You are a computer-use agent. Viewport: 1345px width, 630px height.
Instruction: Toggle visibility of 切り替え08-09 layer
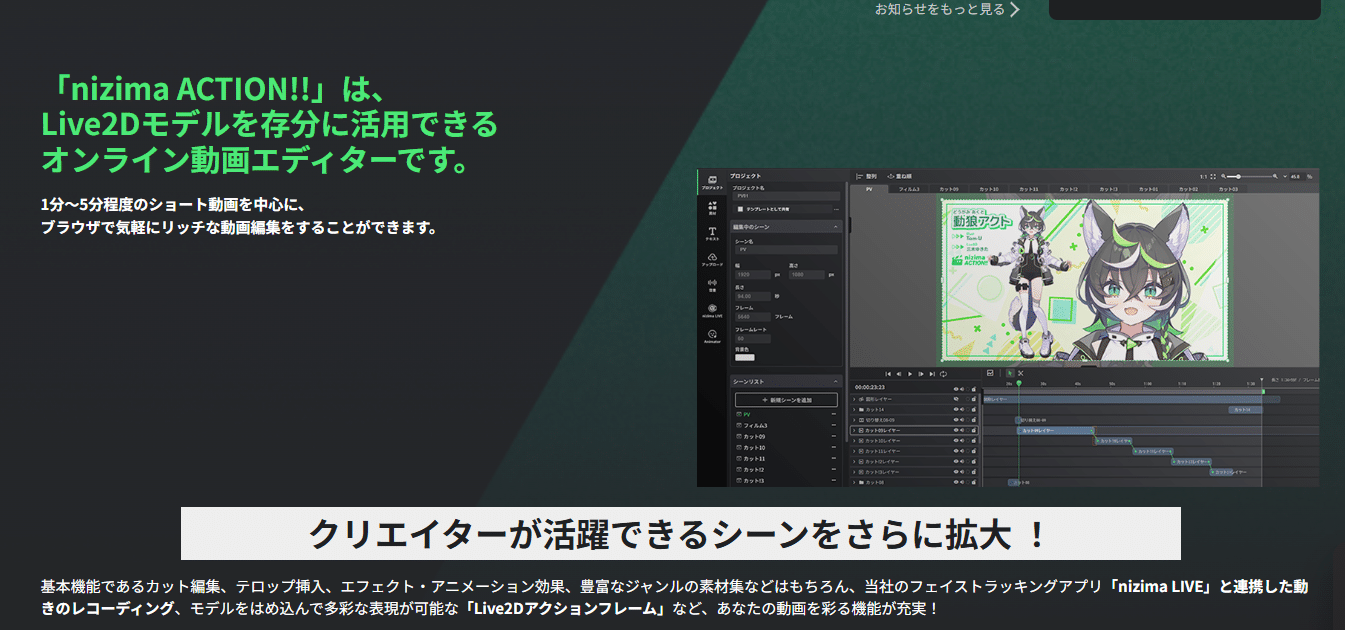pos(956,420)
